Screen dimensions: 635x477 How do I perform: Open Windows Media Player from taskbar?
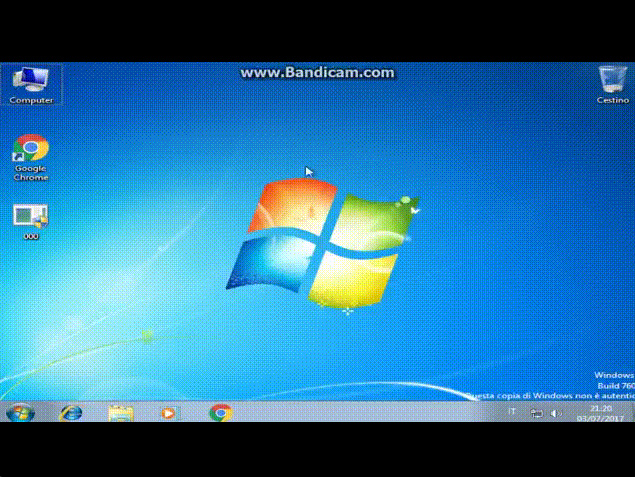point(168,413)
